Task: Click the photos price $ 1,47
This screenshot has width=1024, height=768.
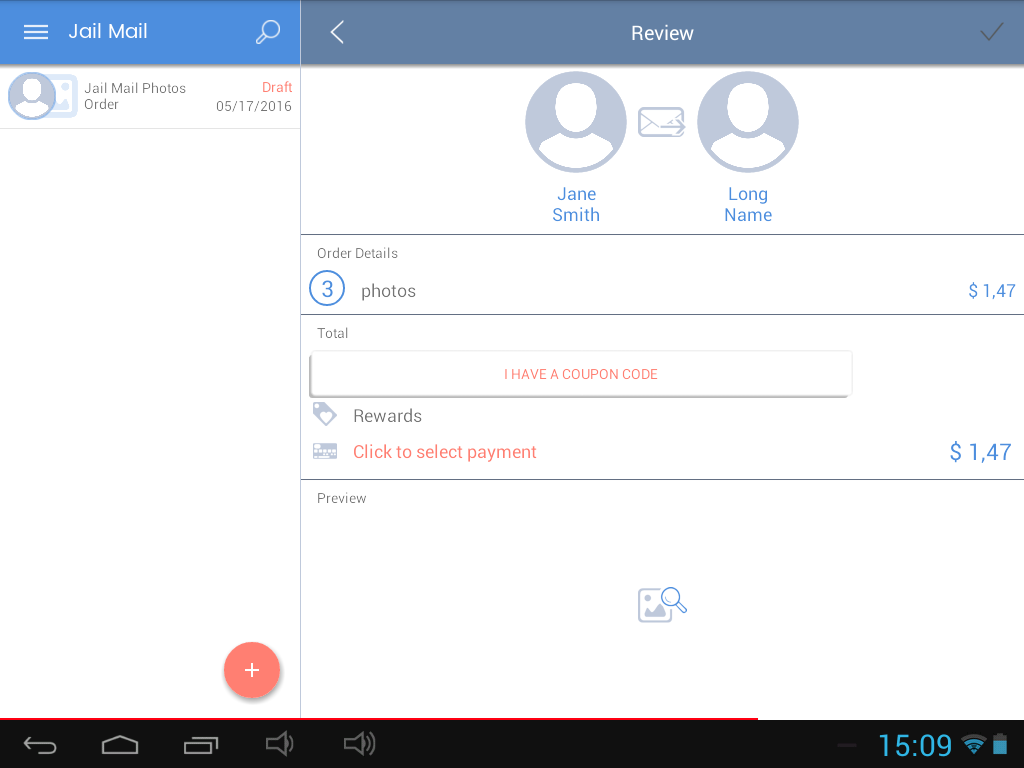Action: coord(991,291)
